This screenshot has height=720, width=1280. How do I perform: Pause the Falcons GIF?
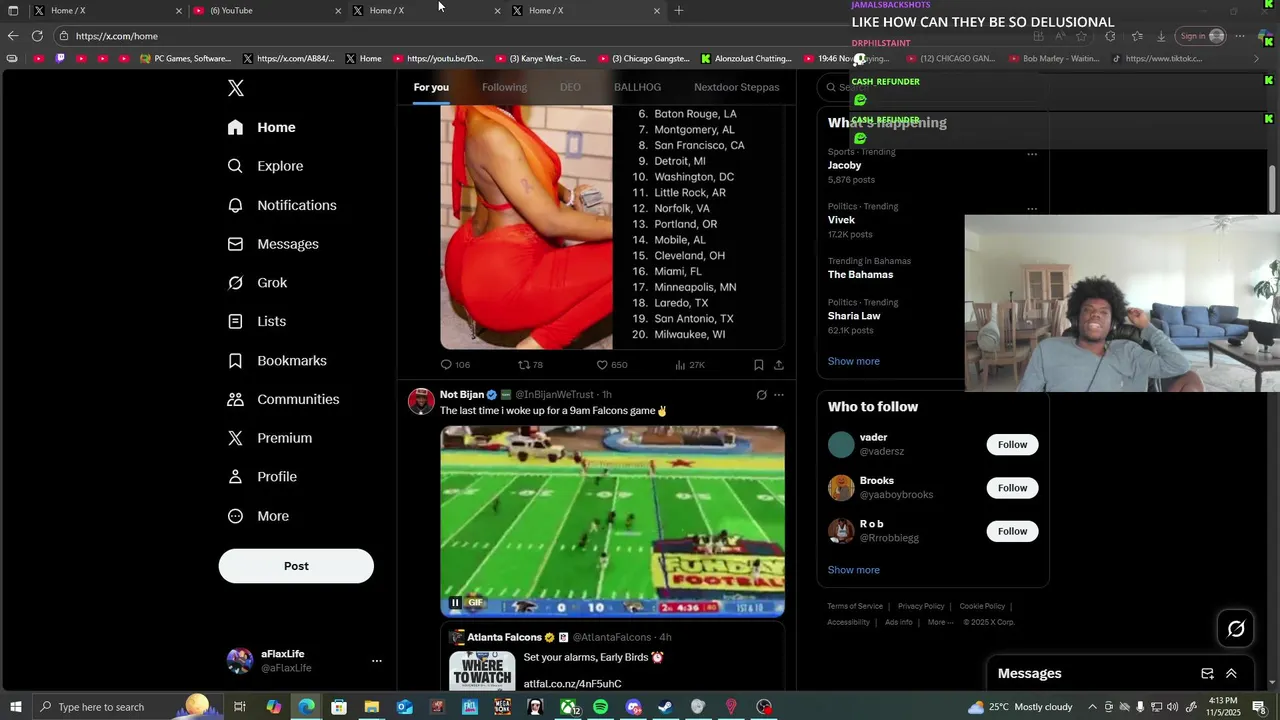[x=455, y=603]
